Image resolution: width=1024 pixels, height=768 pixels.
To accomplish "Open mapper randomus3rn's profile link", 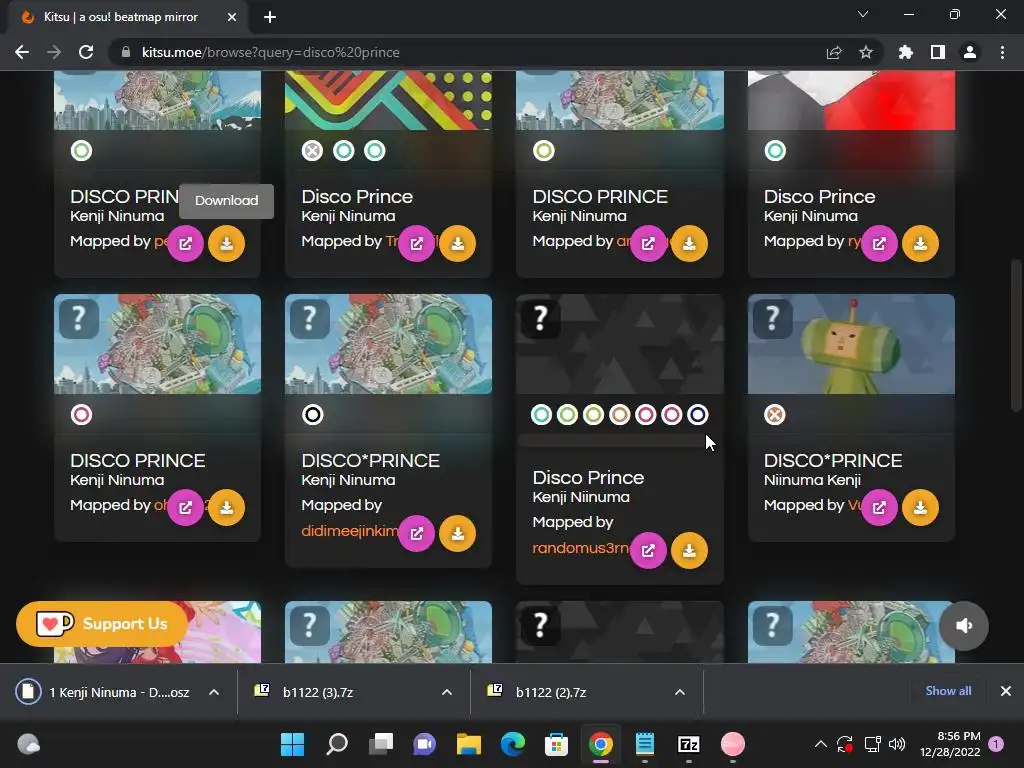I will (581, 548).
